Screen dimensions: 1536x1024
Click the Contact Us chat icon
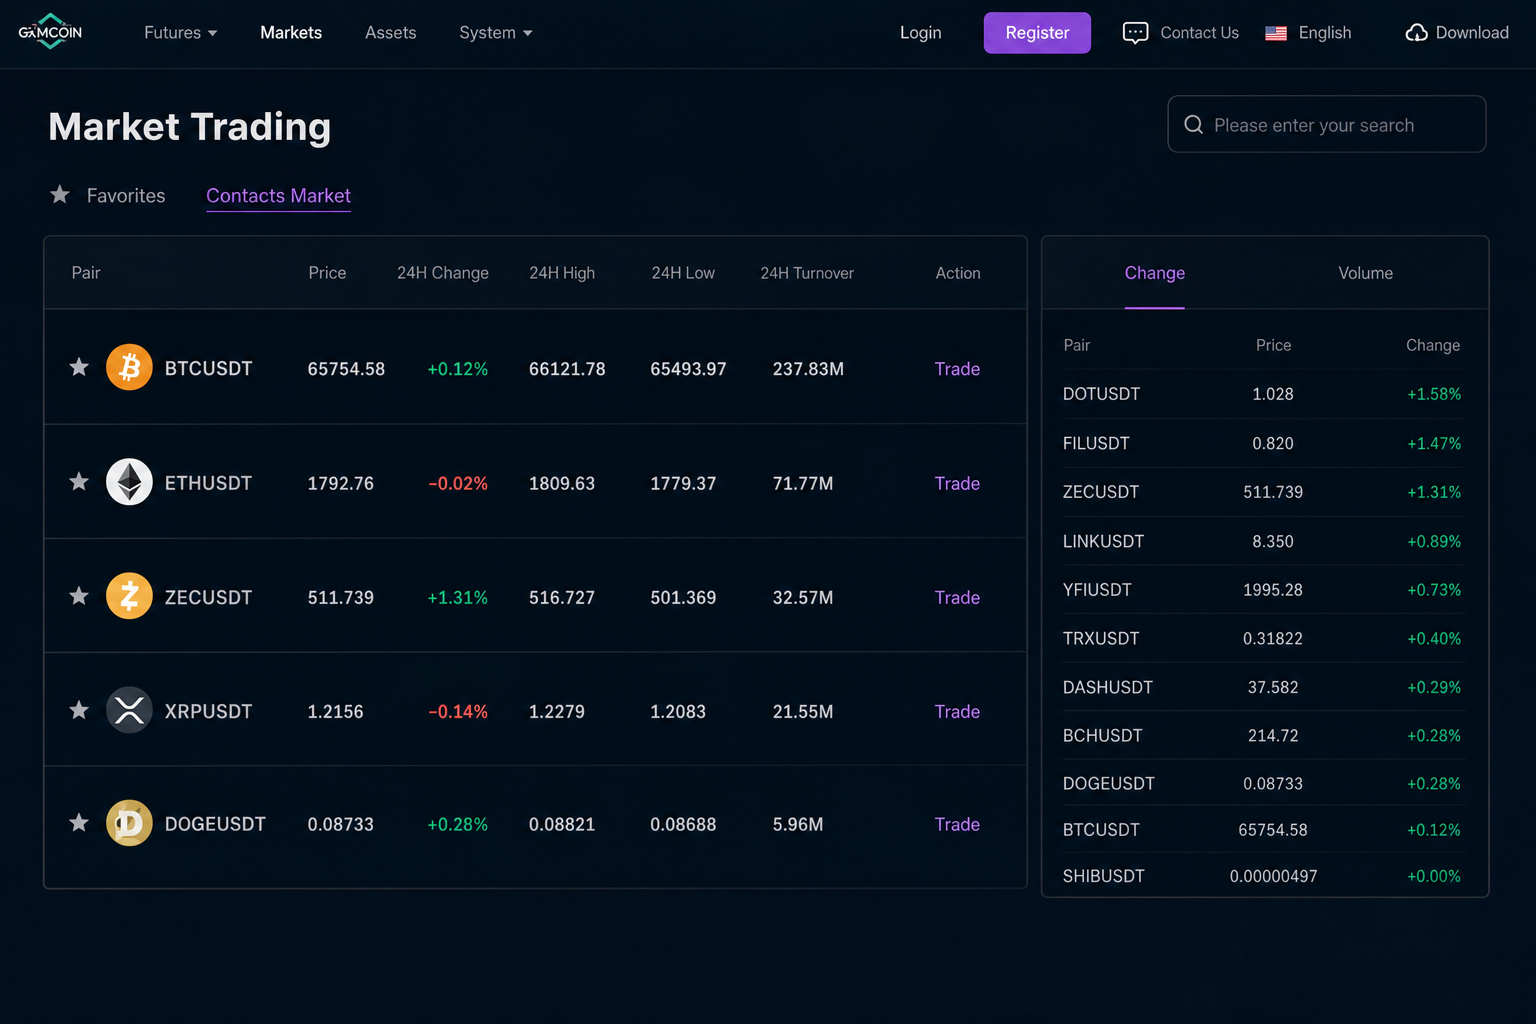1135,33
